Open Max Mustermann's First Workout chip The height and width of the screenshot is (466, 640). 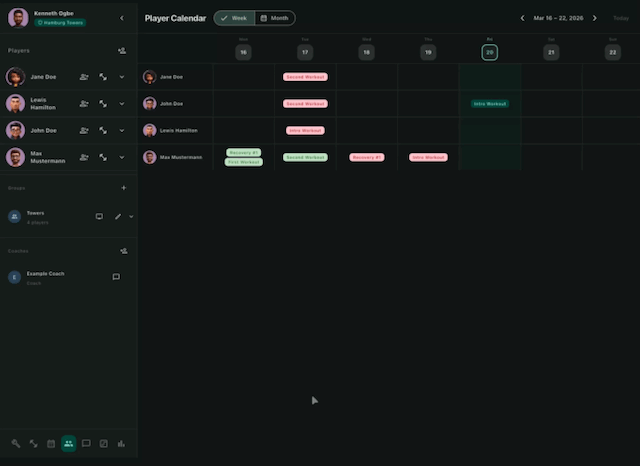coord(244,162)
